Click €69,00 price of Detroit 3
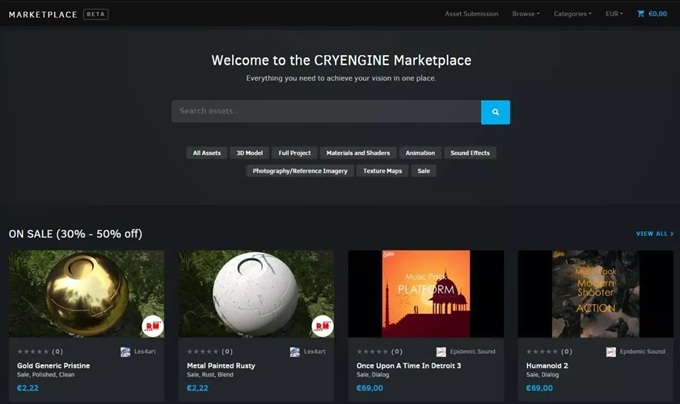Screen dimensions: 680x404 pyautogui.click(x=369, y=388)
